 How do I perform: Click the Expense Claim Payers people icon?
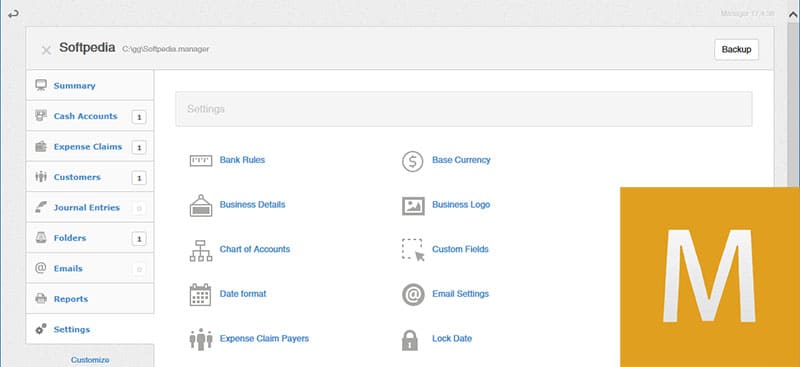point(201,339)
